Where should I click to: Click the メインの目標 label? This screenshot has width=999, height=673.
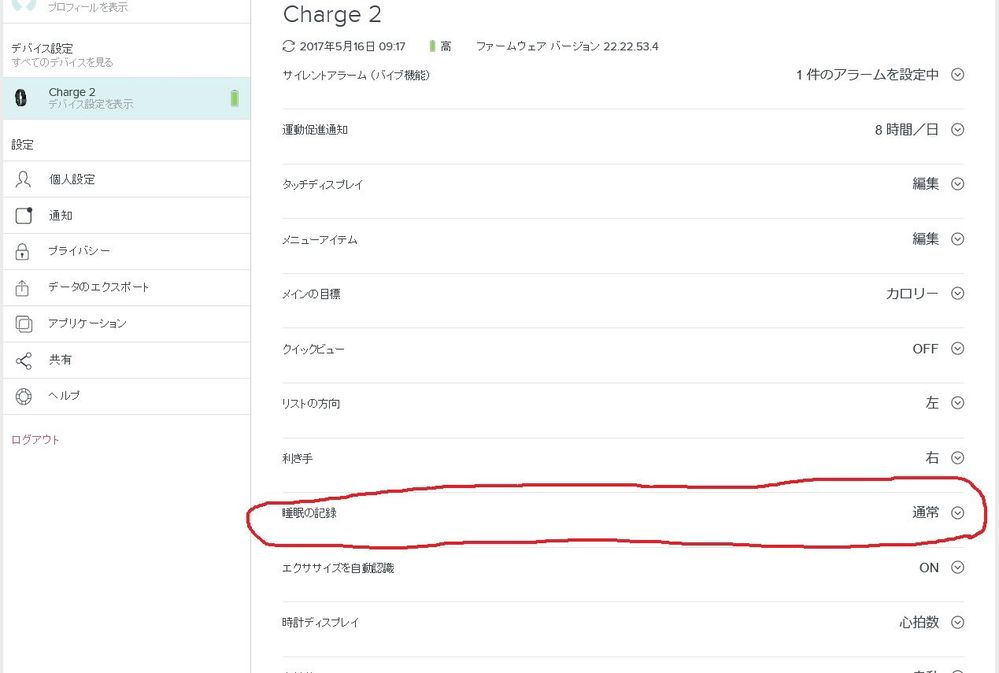[311, 294]
